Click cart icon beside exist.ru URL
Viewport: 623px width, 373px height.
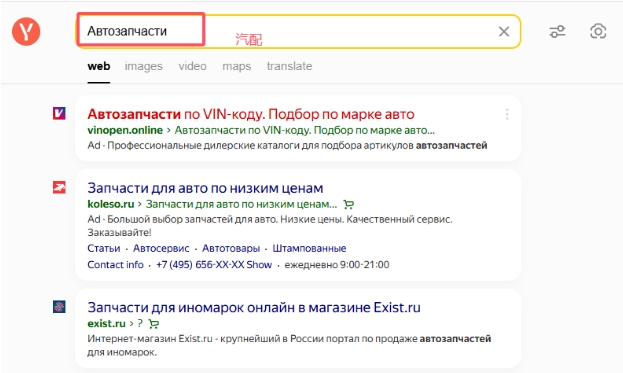[x=154, y=324]
